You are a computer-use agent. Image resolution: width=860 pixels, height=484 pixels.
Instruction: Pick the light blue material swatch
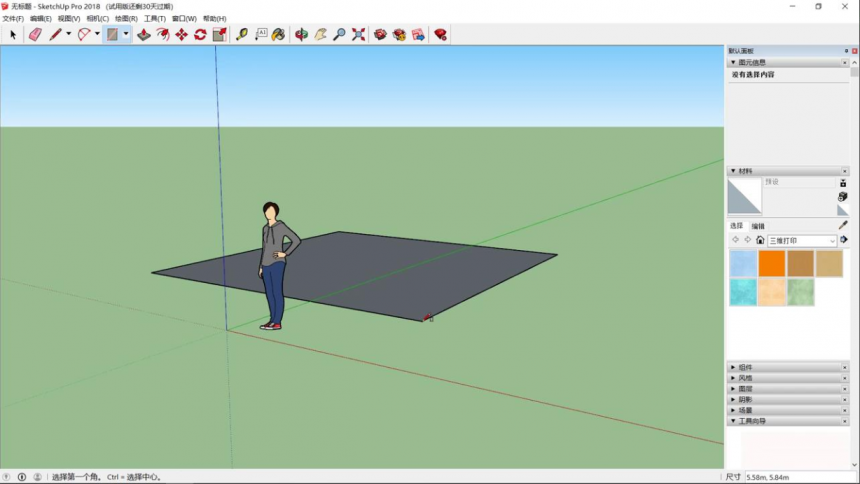coord(743,263)
